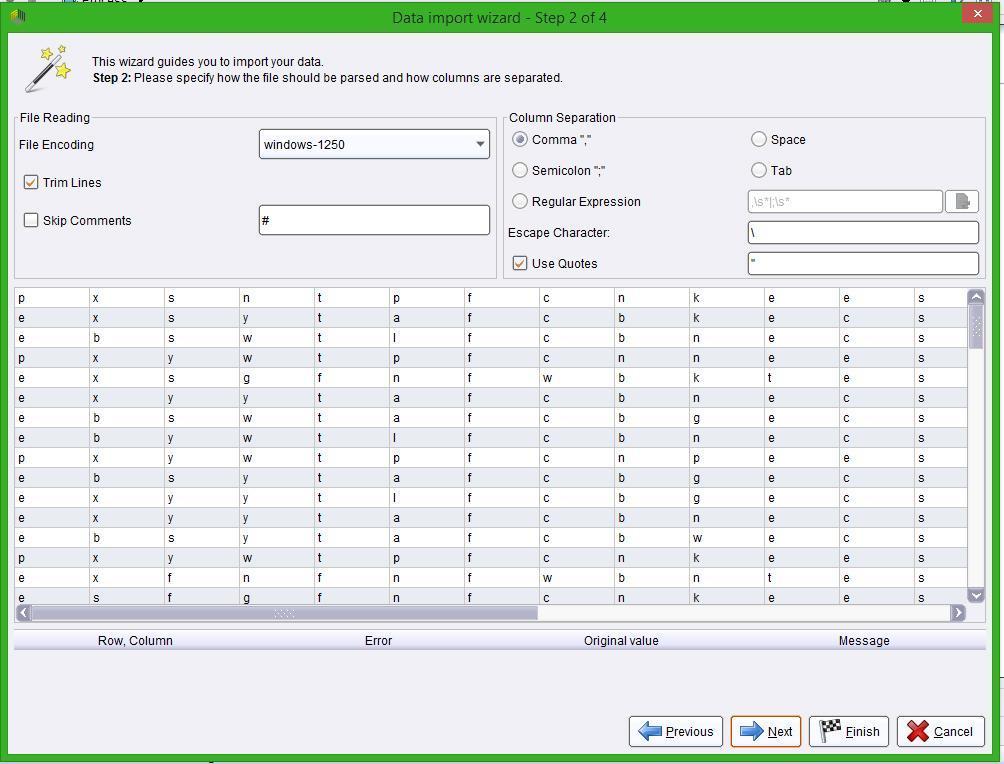
Task: Click the regular expression file icon button
Action: pos(962,201)
